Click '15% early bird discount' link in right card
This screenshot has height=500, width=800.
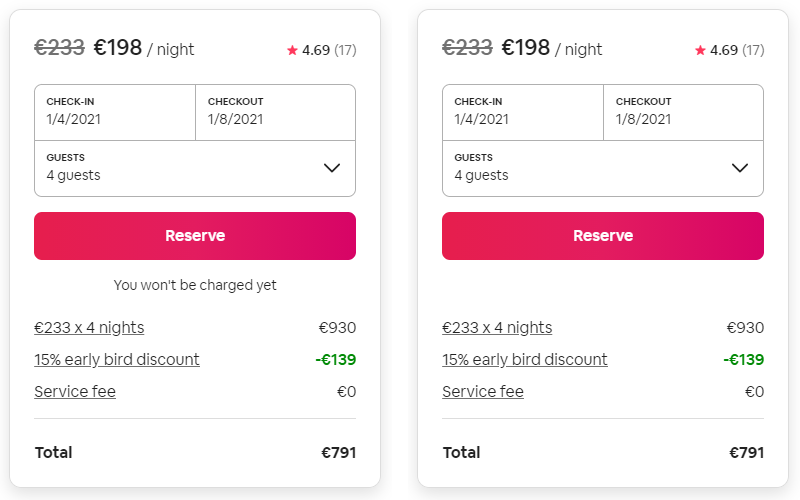pyautogui.click(x=525, y=359)
